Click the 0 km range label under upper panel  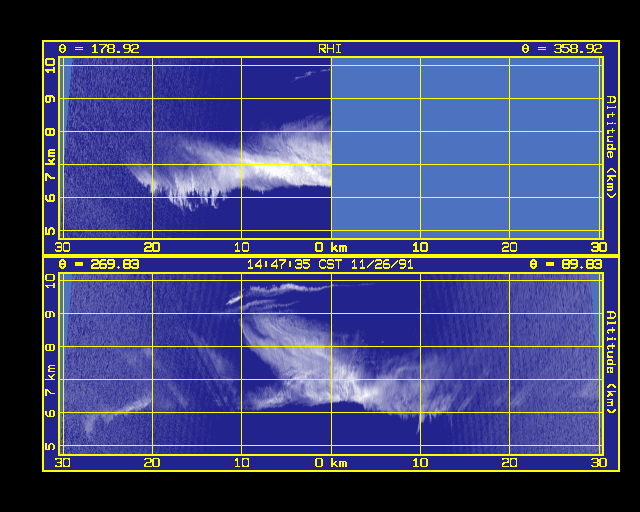(x=331, y=247)
